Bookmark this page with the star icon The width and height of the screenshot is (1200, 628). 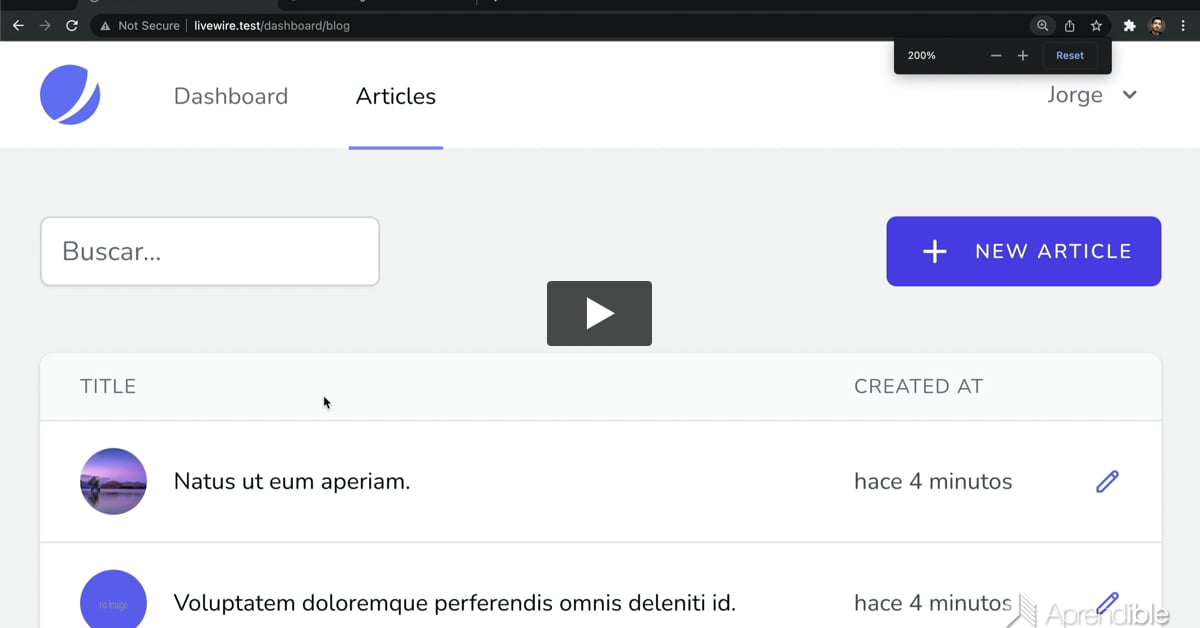(1096, 26)
